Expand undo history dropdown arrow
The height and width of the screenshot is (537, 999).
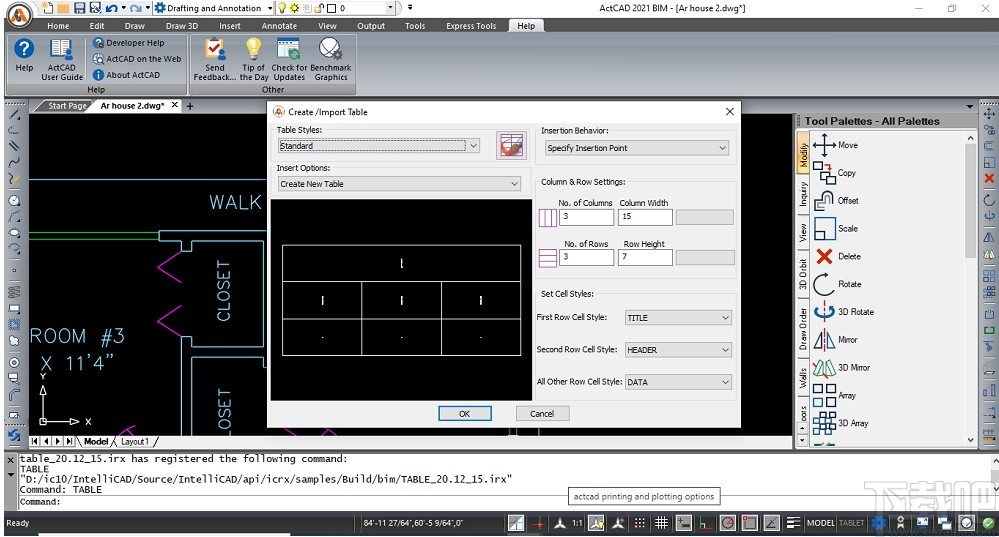pos(124,8)
